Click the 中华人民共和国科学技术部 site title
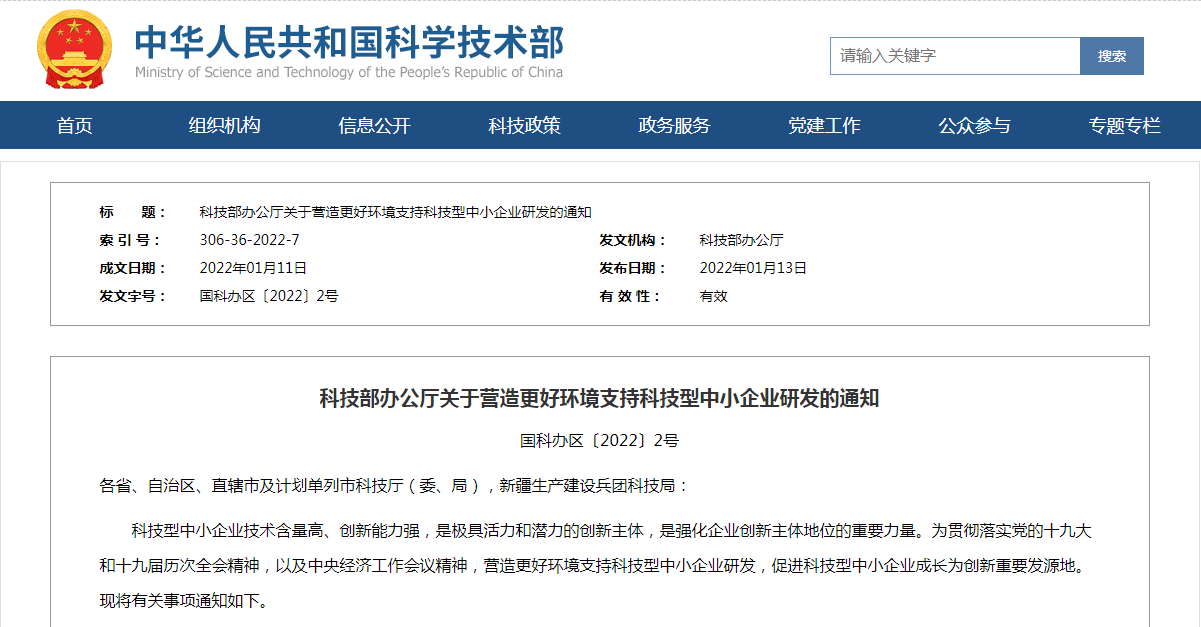Screen dimensions: 1201x627 (349, 41)
